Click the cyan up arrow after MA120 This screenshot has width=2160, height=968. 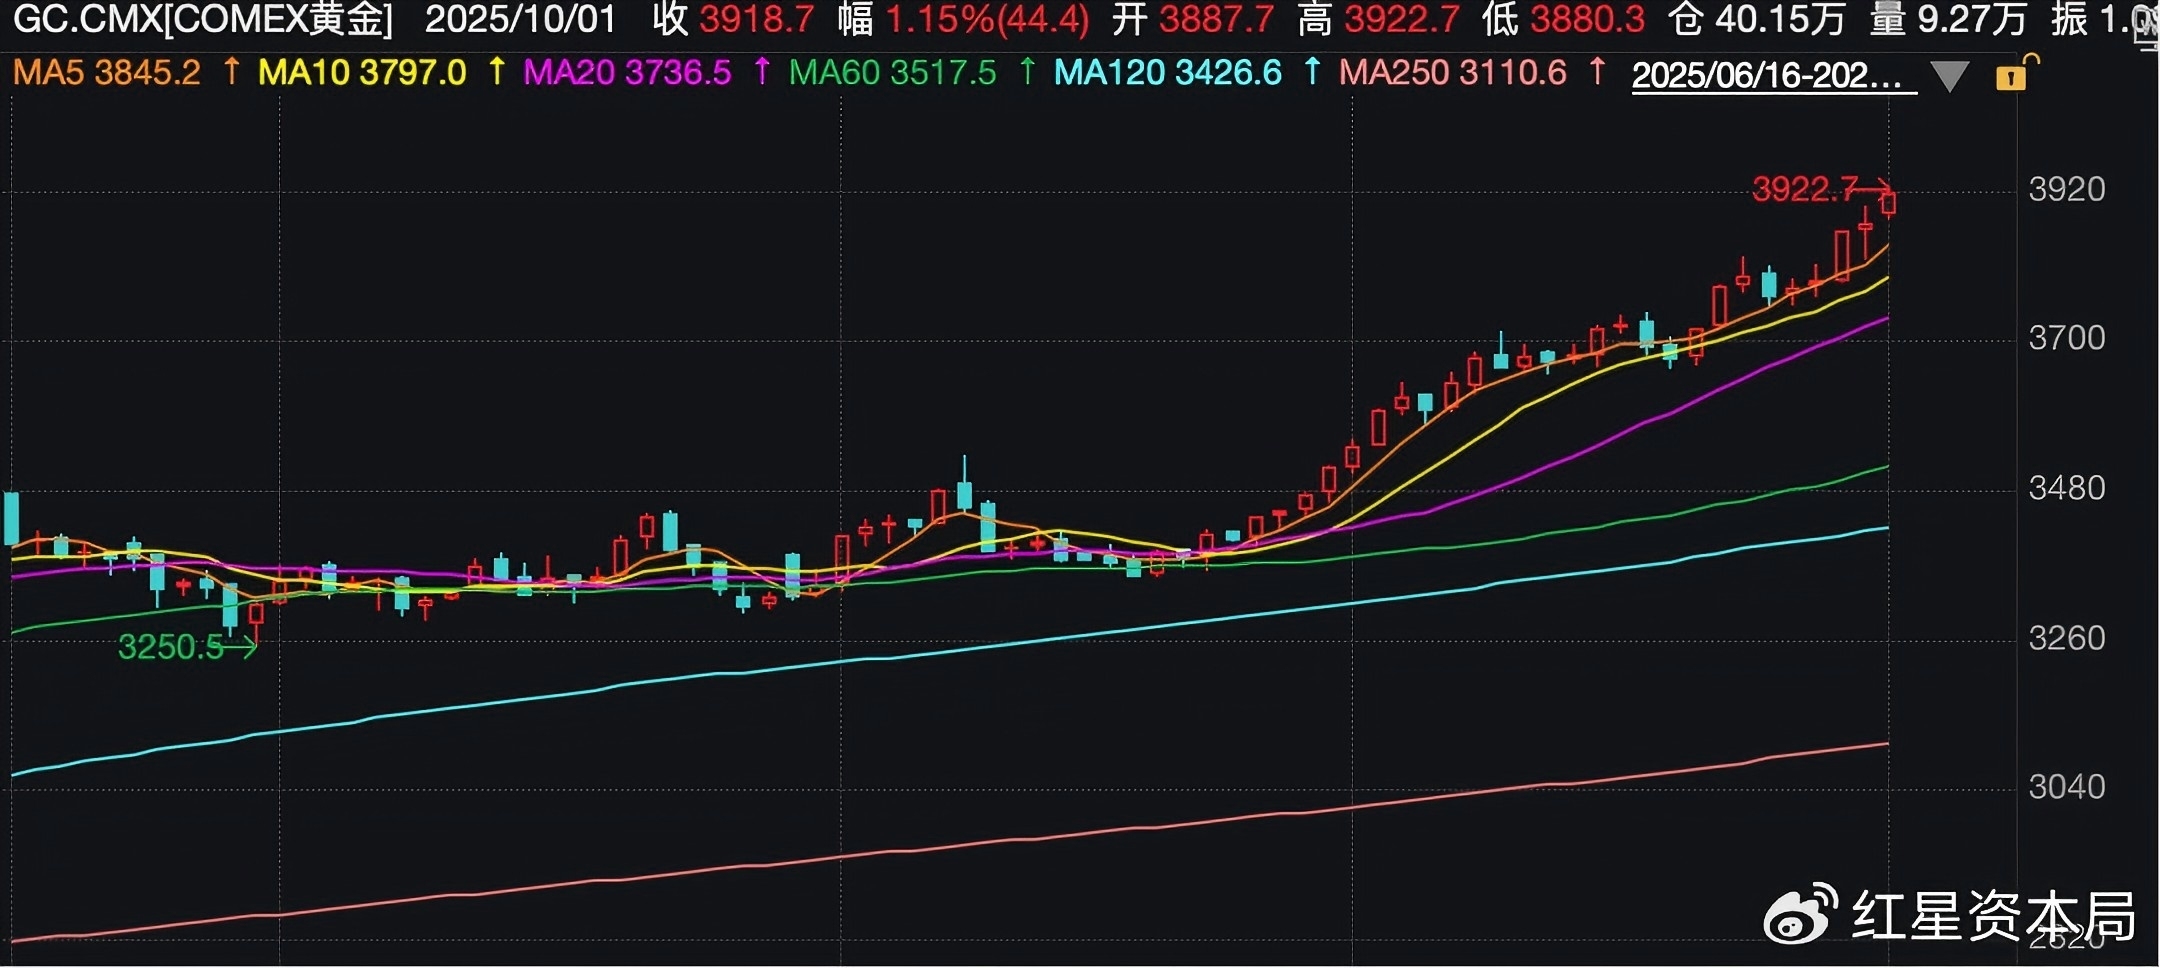[x=1312, y=72]
